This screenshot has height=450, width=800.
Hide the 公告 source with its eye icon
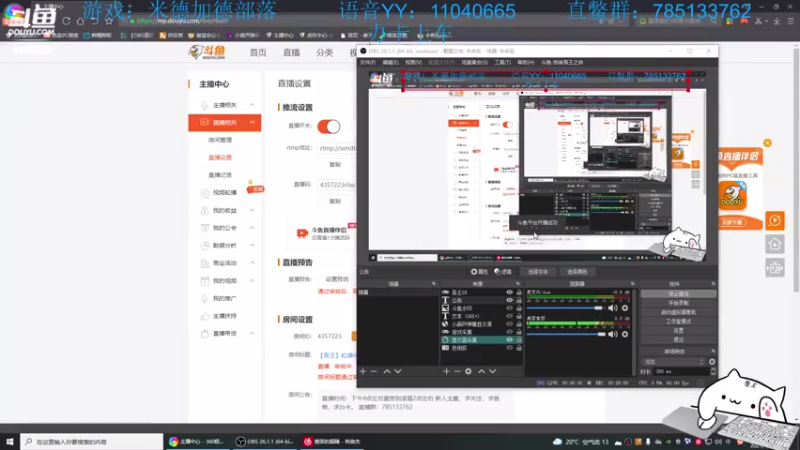pyautogui.click(x=509, y=300)
